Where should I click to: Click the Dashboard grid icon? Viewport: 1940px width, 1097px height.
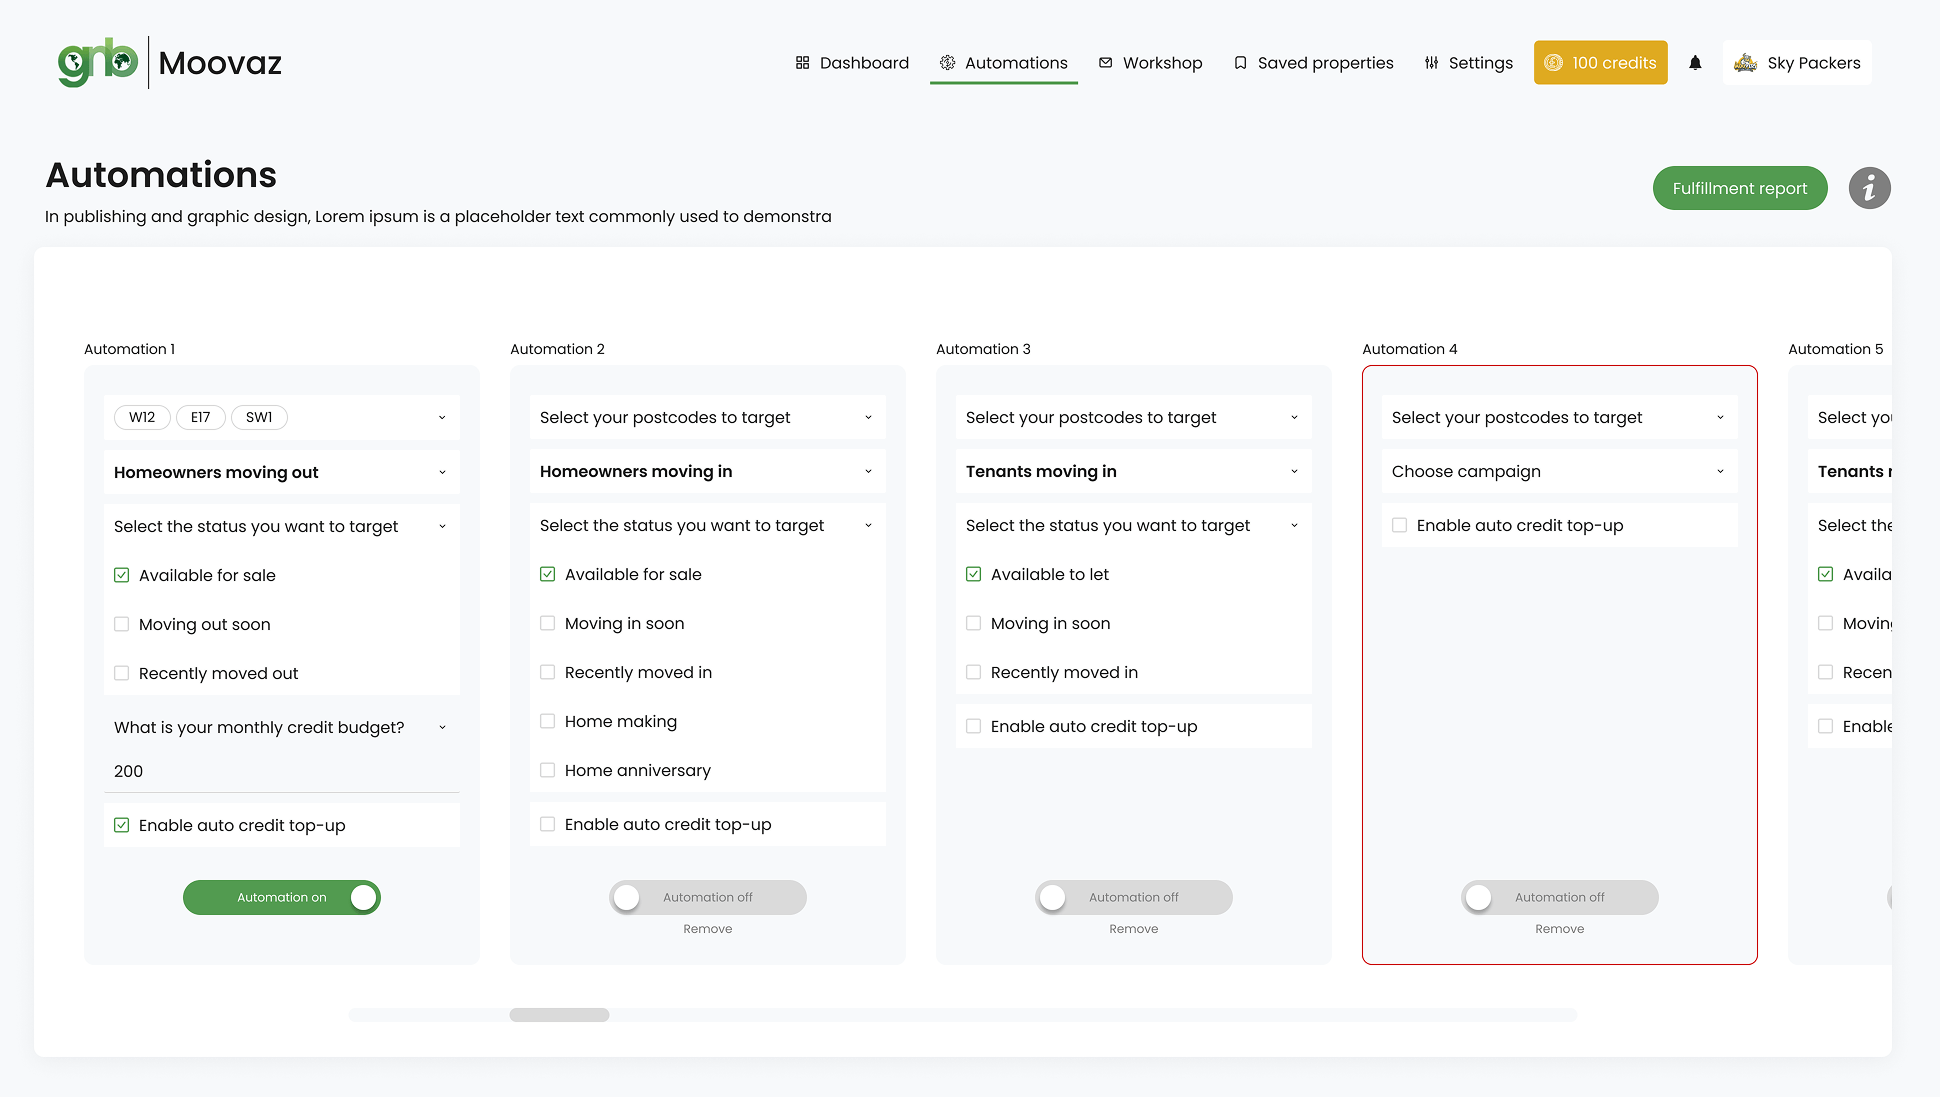[x=802, y=63]
